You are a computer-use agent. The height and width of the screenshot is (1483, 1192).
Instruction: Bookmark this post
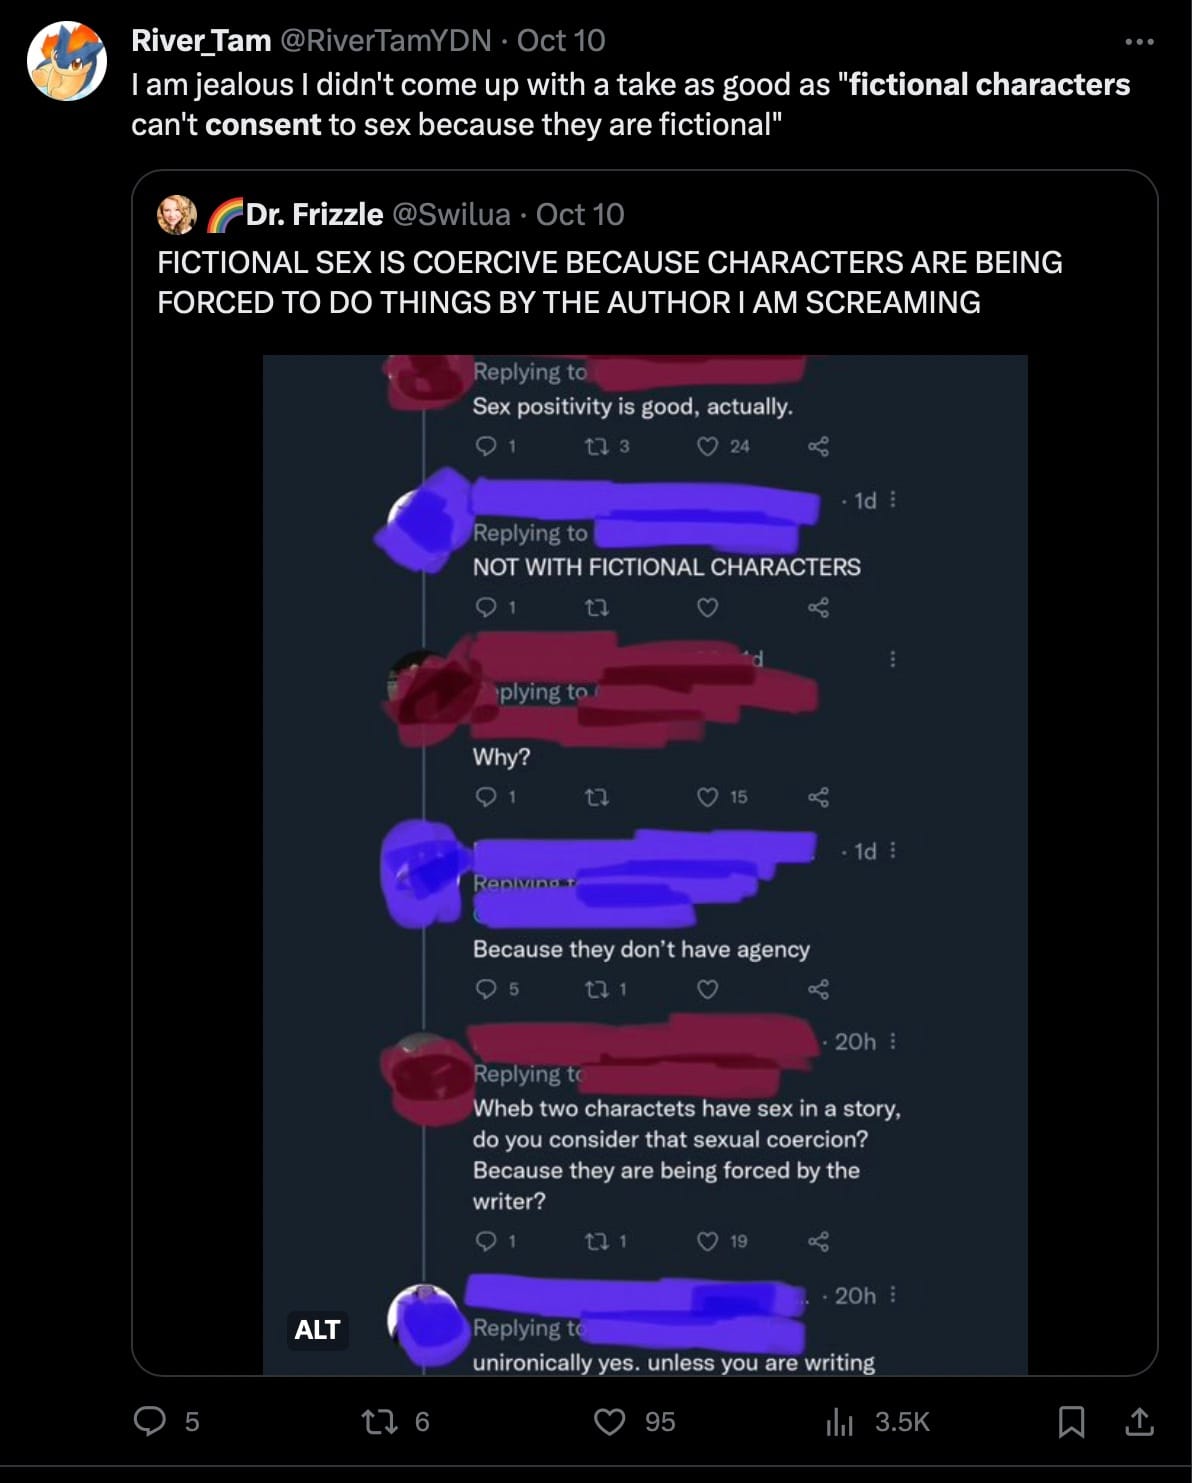point(1071,1421)
